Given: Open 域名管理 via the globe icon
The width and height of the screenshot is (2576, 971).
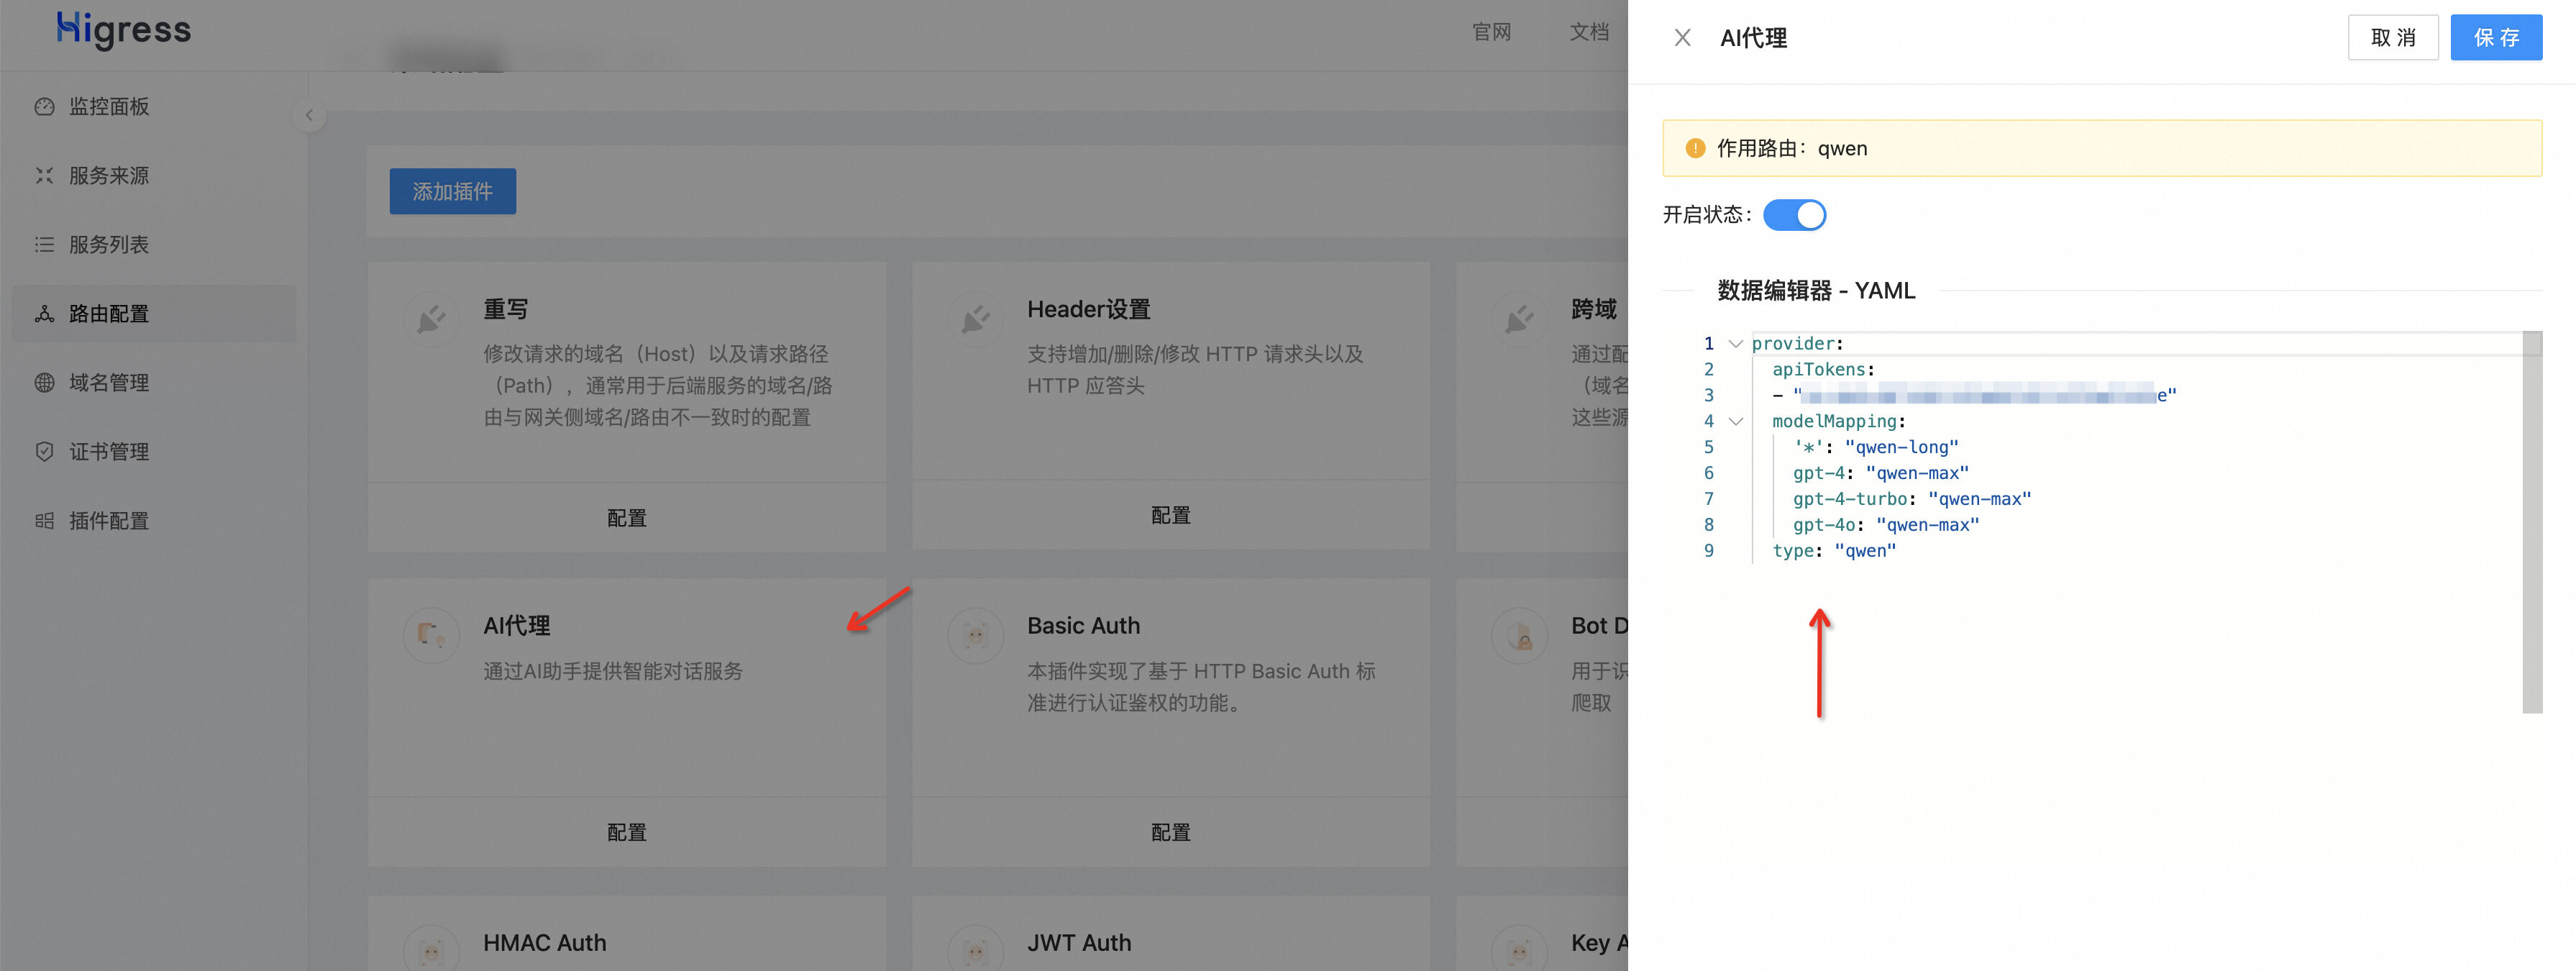Looking at the screenshot, I should (x=45, y=382).
